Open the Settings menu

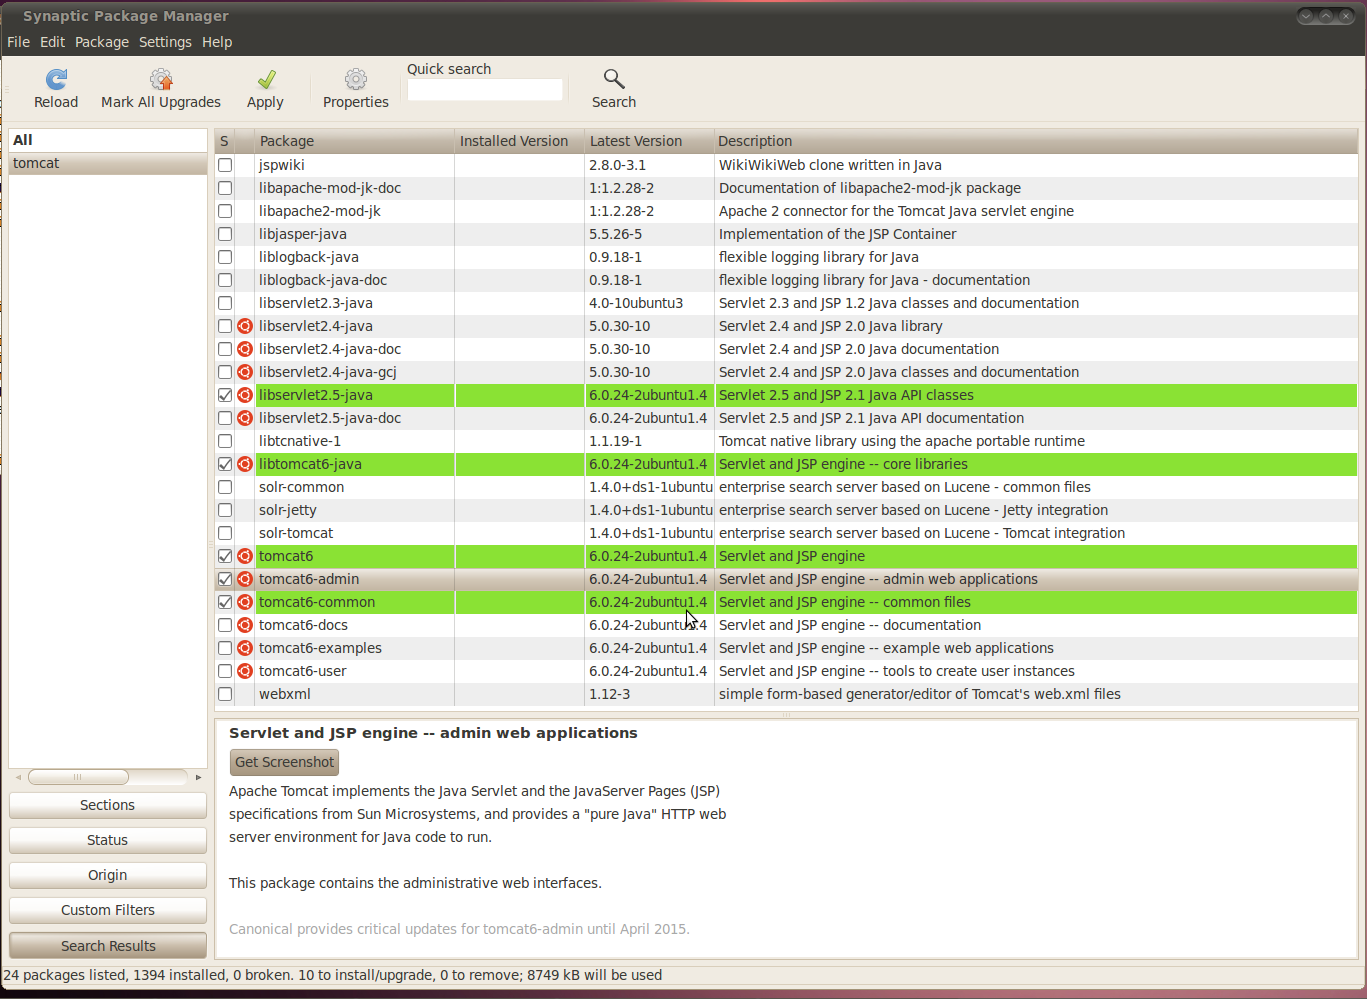coord(165,42)
